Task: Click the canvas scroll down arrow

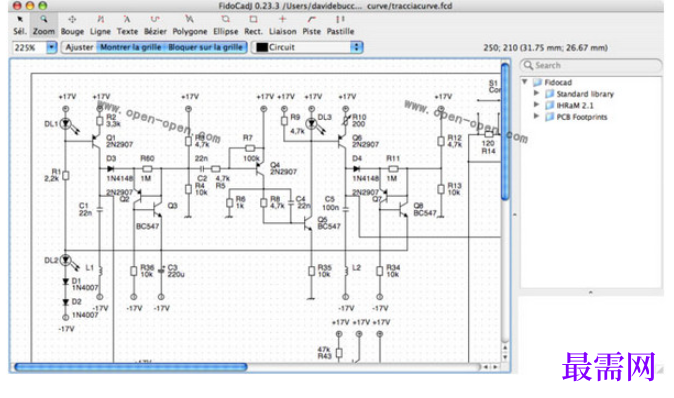Action: [506, 357]
